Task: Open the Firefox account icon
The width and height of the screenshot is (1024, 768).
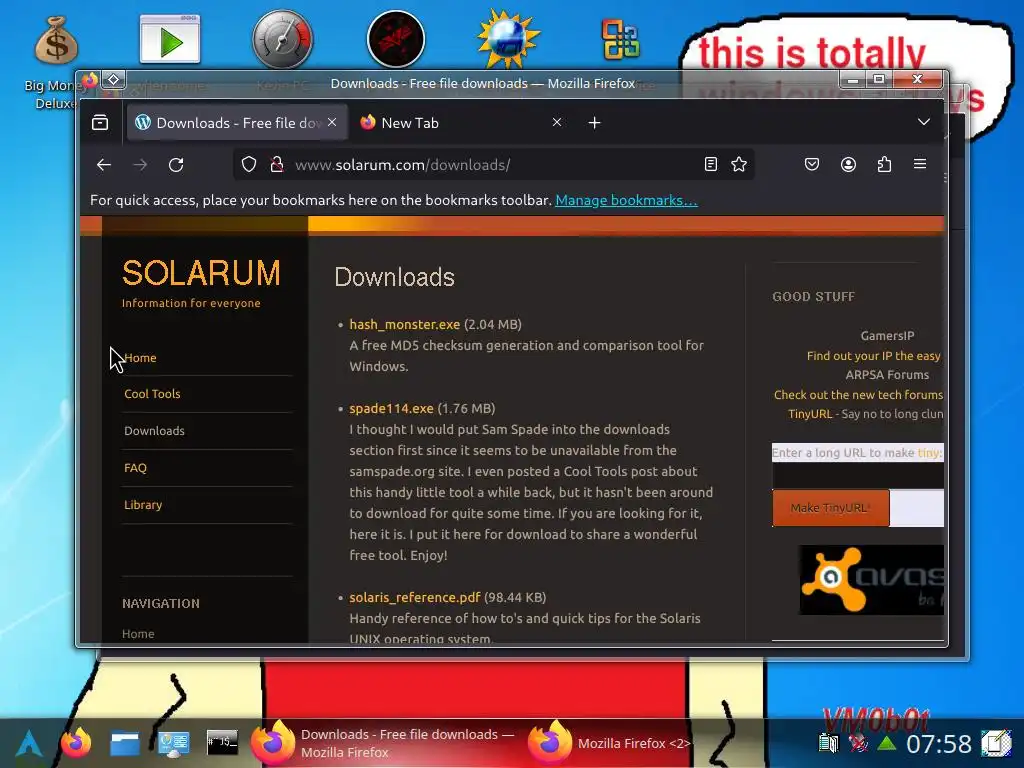Action: tap(848, 165)
